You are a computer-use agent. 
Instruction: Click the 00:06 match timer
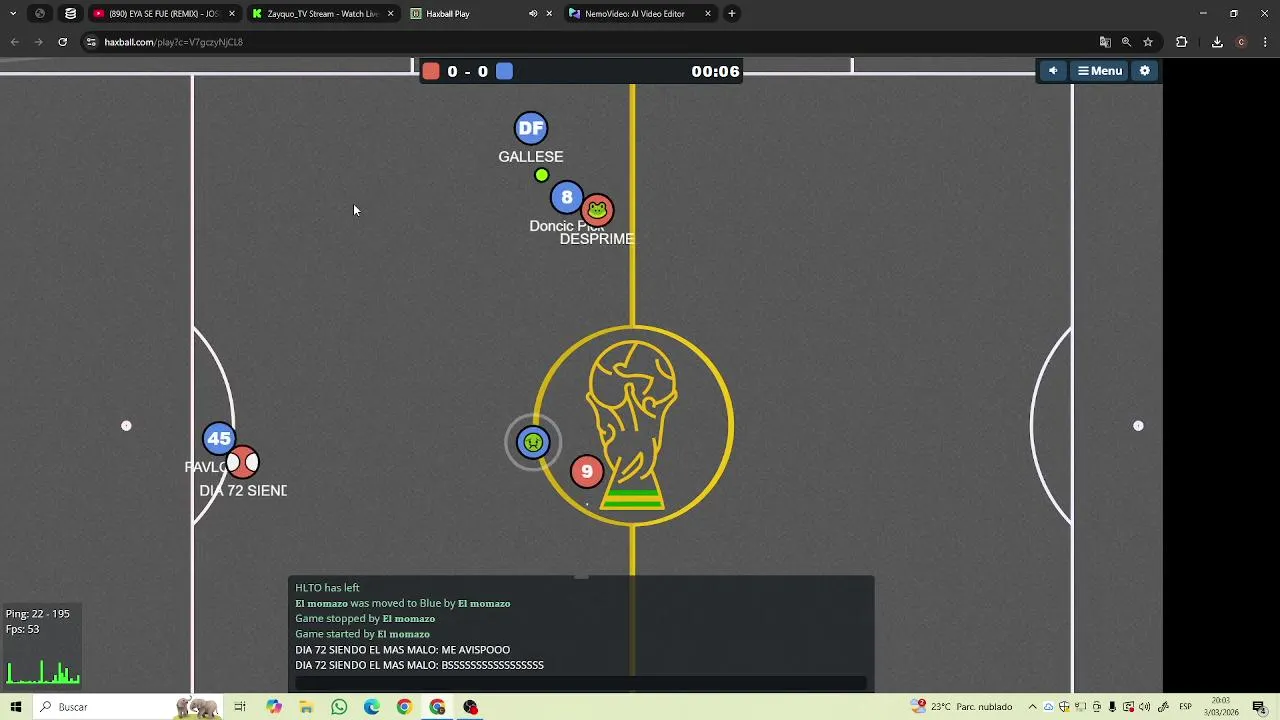tap(715, 71)
